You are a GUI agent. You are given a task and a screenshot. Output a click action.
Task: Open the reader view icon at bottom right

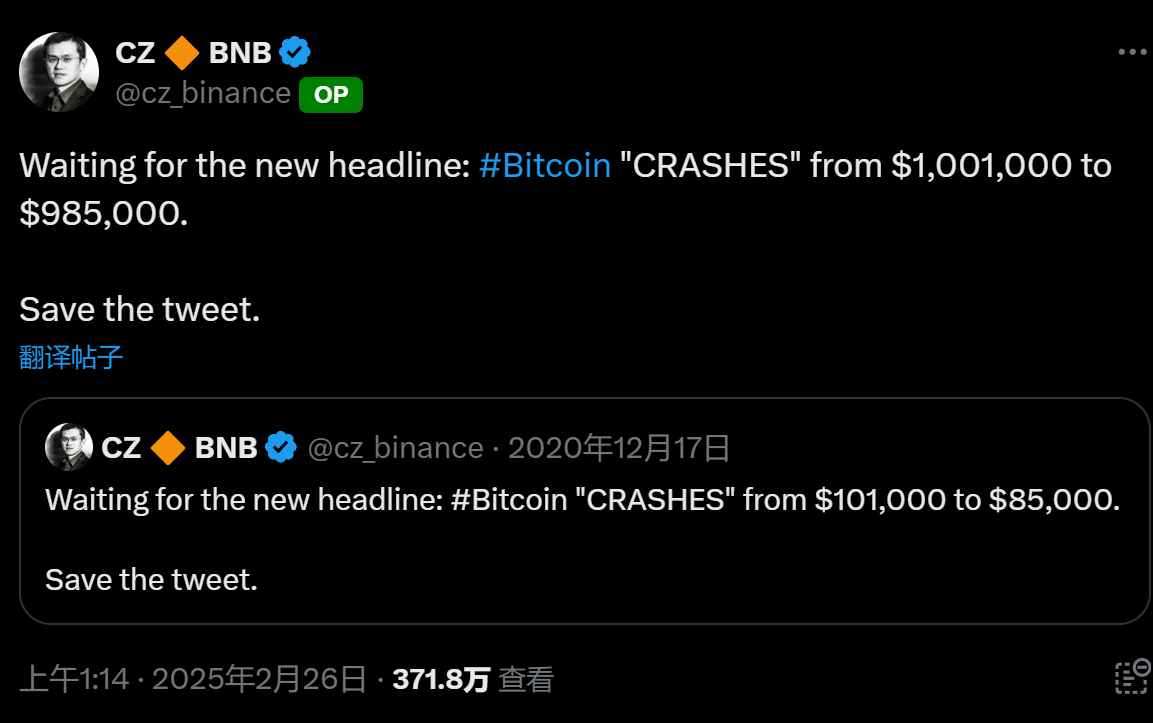point(1132,677)
